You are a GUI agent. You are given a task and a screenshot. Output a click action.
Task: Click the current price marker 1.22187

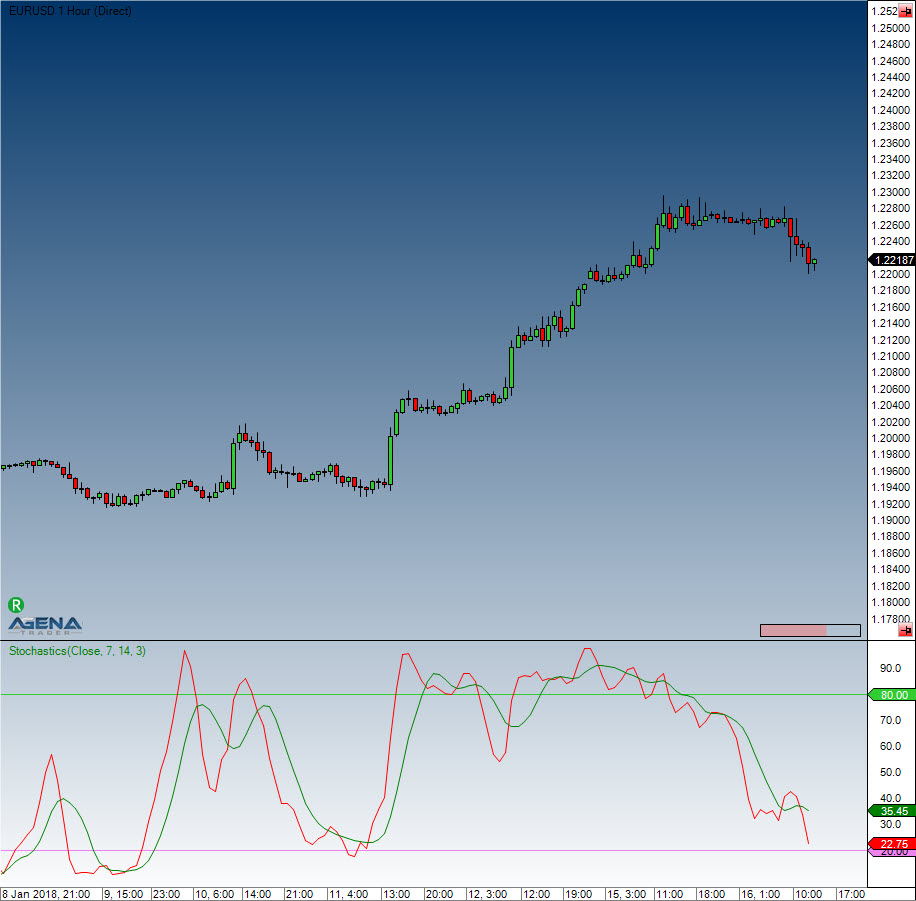(x=889, y=260)
